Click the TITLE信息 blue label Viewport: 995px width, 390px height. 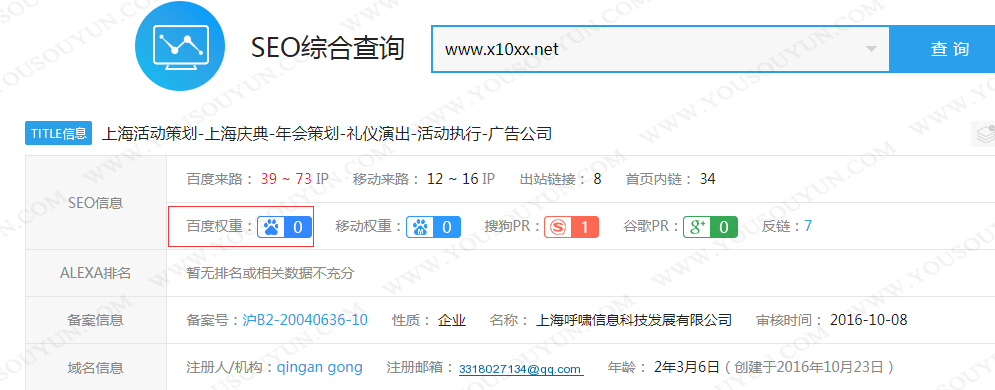[58, 133]
